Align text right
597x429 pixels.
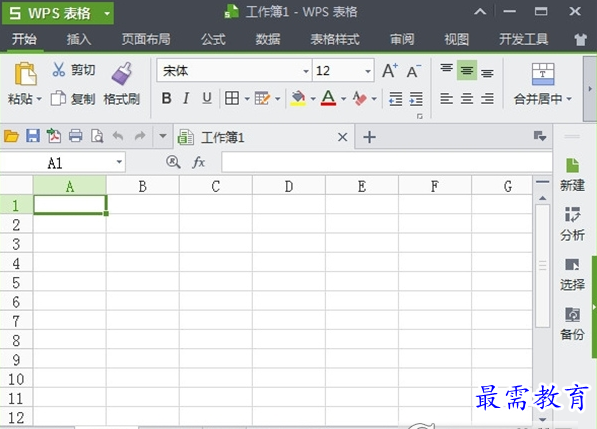click(487, 99)
